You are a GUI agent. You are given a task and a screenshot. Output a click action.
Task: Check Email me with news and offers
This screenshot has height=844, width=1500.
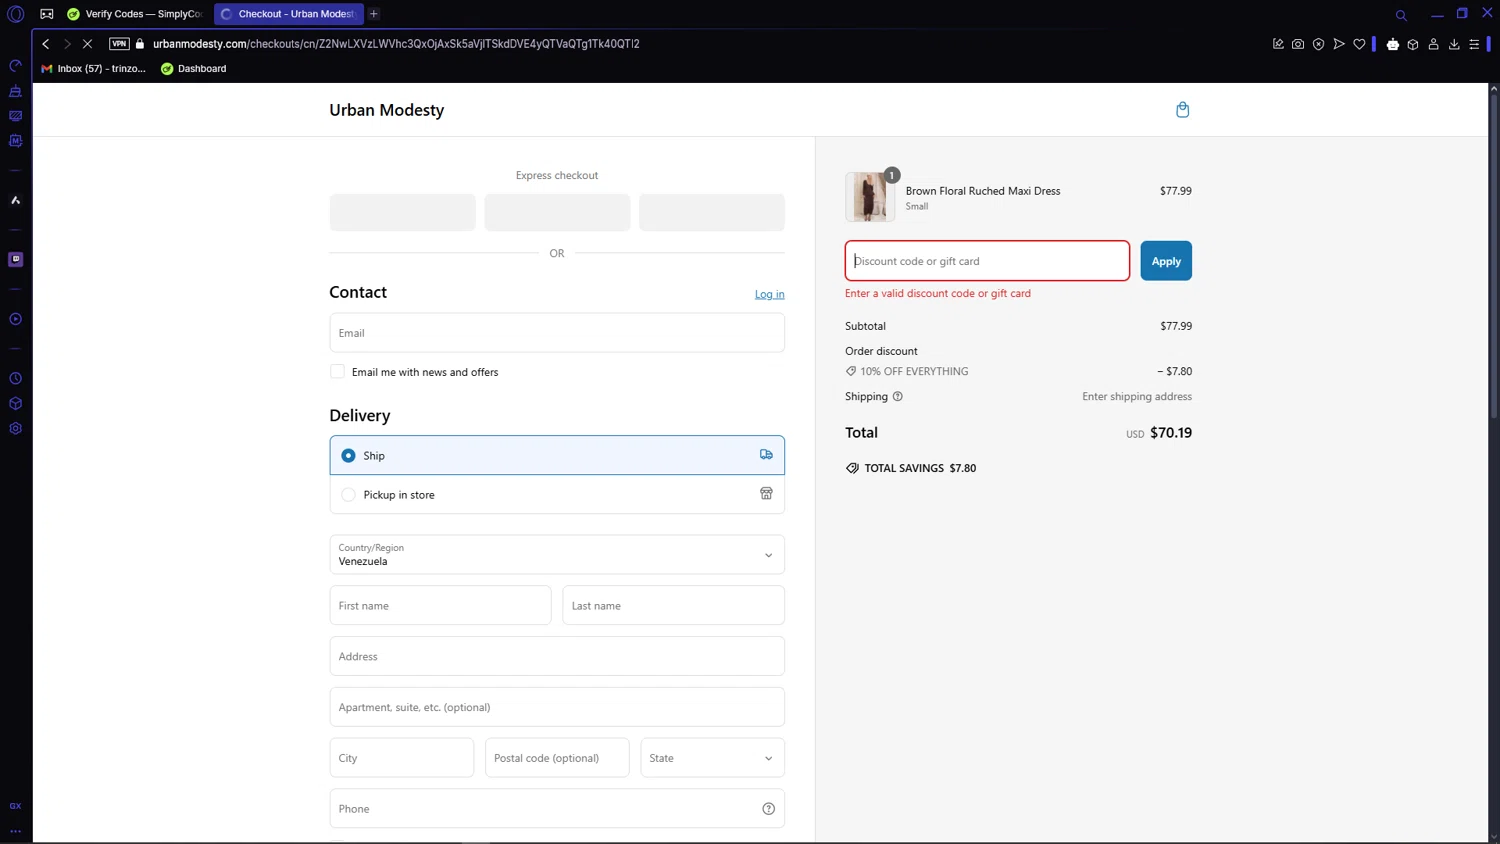click(x=338, y=372)
